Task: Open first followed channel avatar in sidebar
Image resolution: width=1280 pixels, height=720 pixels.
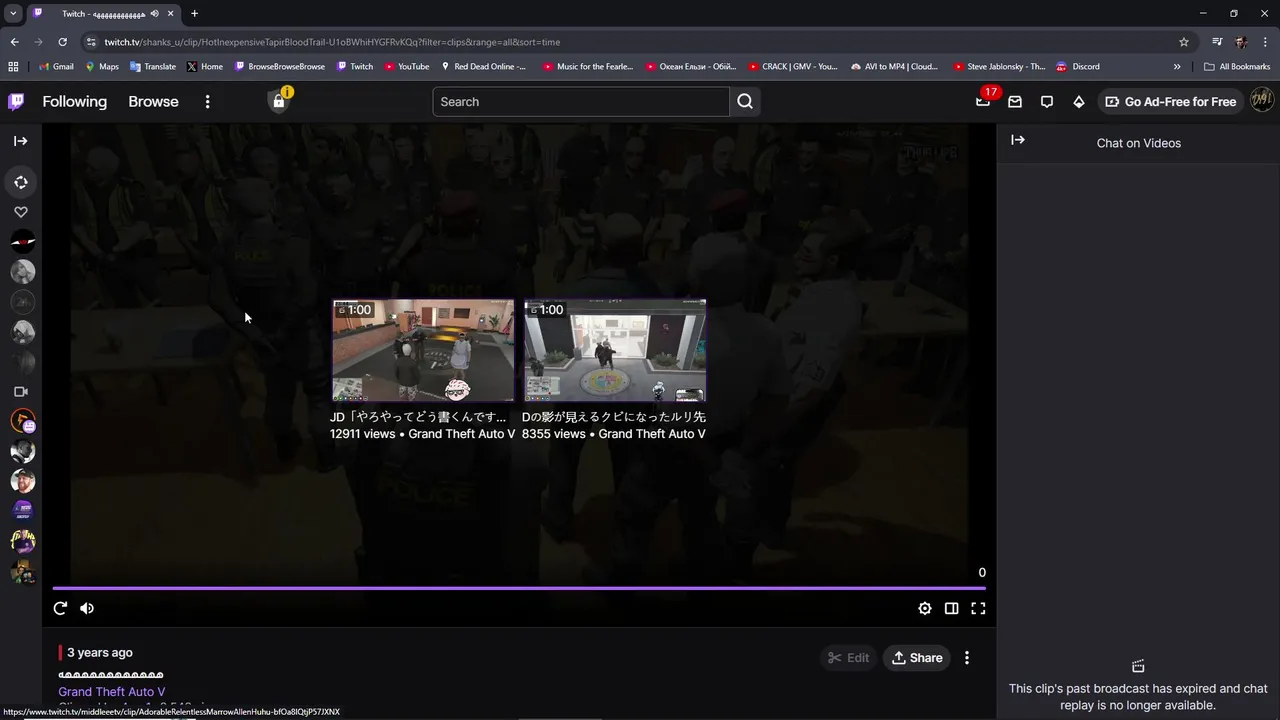Action: point(22,241)
